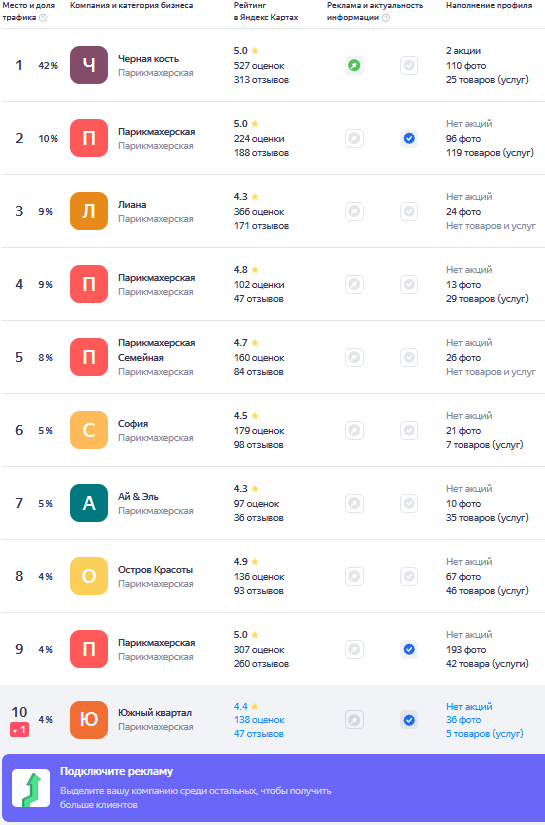The width and height of the screenshot is (545, 825).
Task: Click the Подключите рекламу banner
Action: pyautogui.click(x=272, y=788)
